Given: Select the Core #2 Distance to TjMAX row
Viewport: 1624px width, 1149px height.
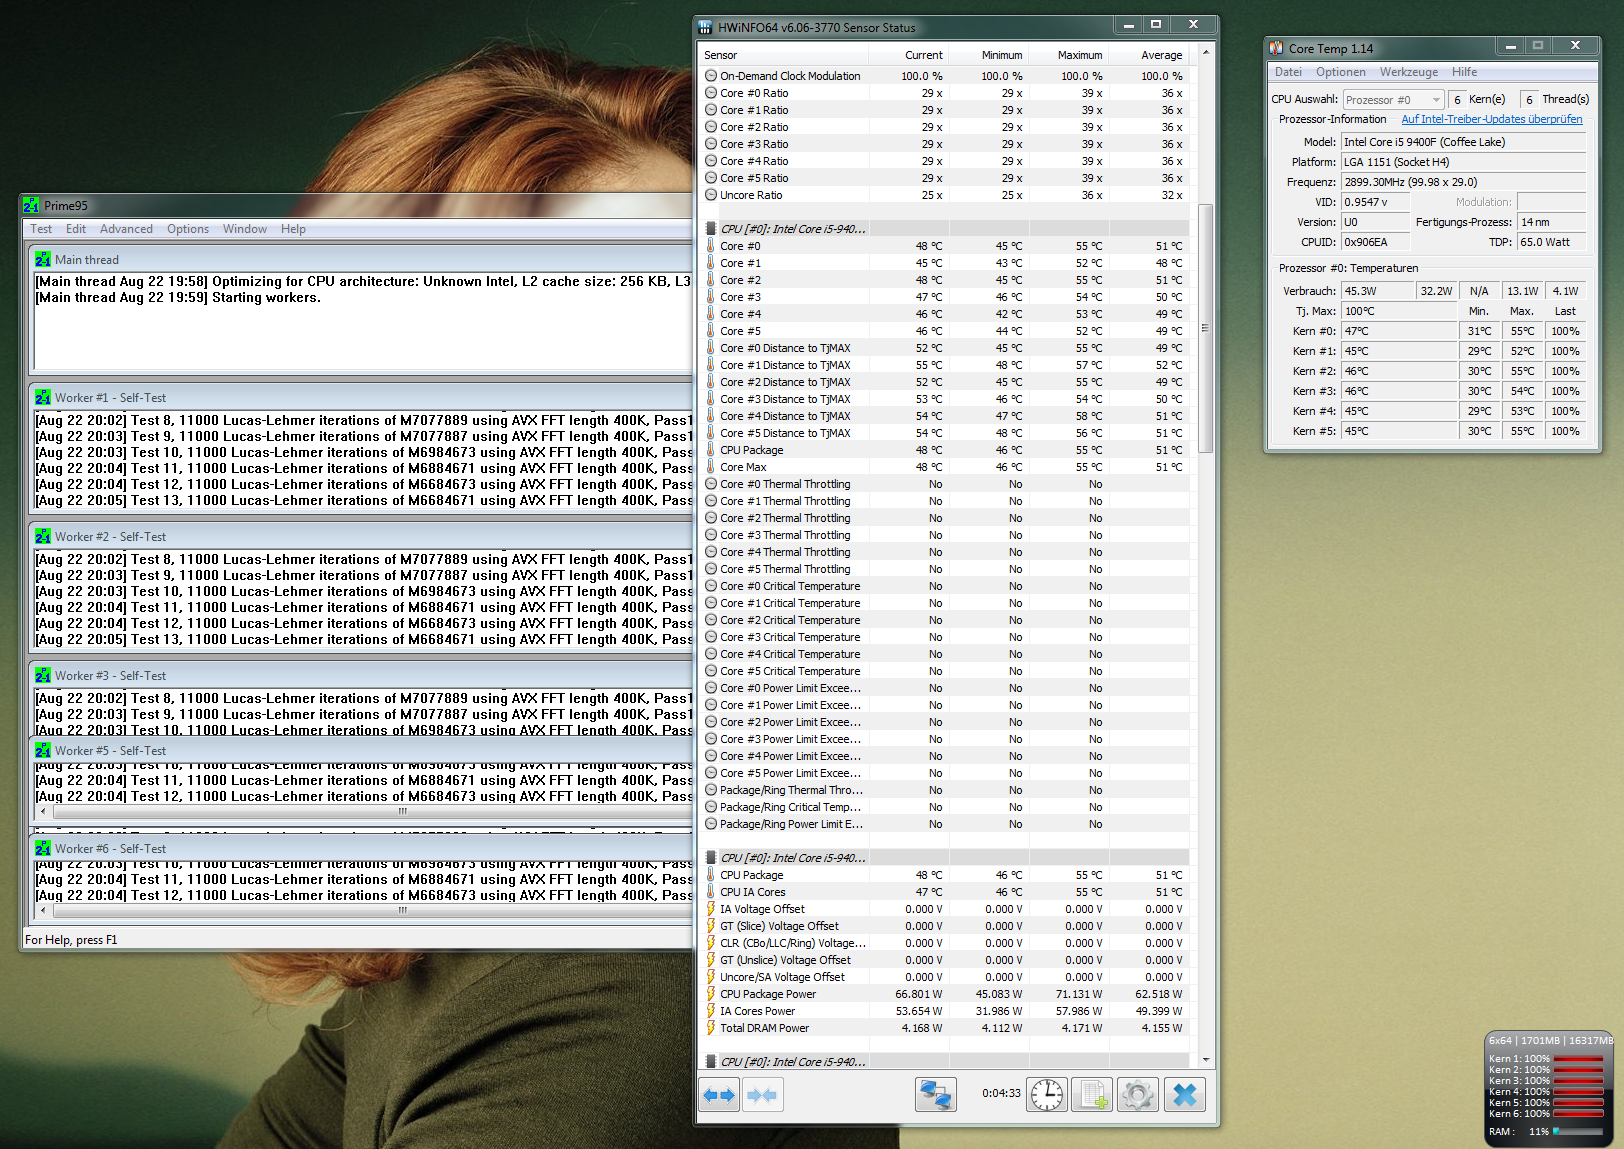Looking at the screenshot, I should (945, 382).
